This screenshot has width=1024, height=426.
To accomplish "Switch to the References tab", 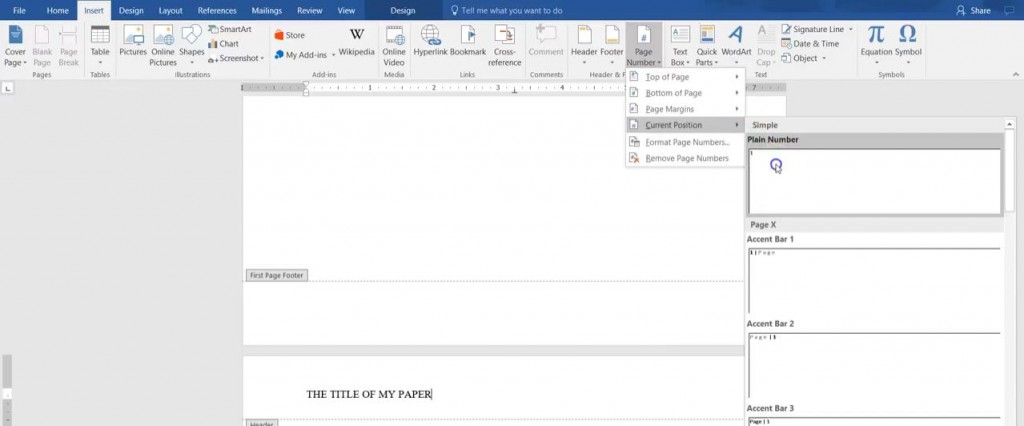I will coord(217,10).
